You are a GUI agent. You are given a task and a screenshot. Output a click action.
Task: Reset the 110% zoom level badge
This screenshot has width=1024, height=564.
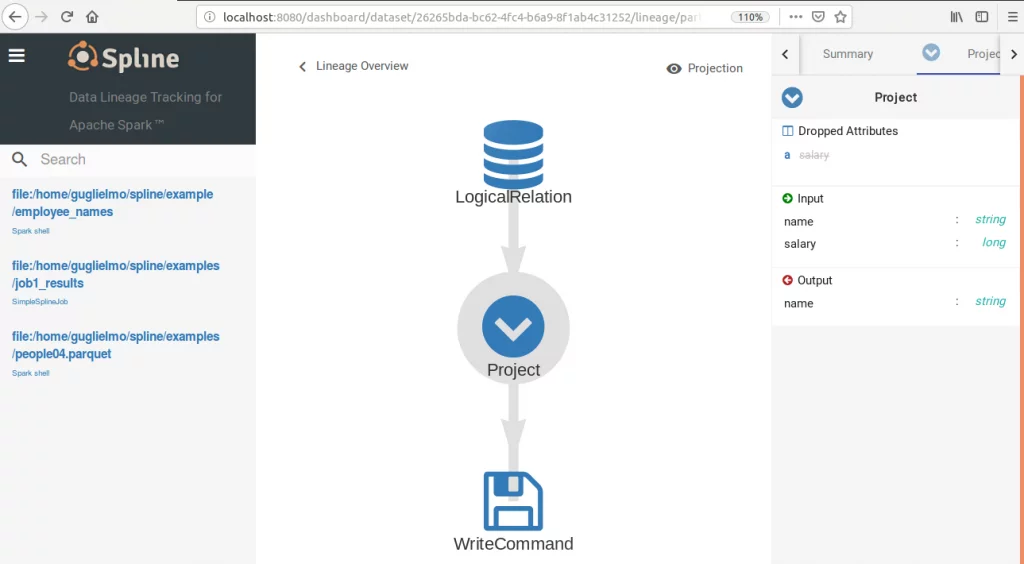point(750,17)
